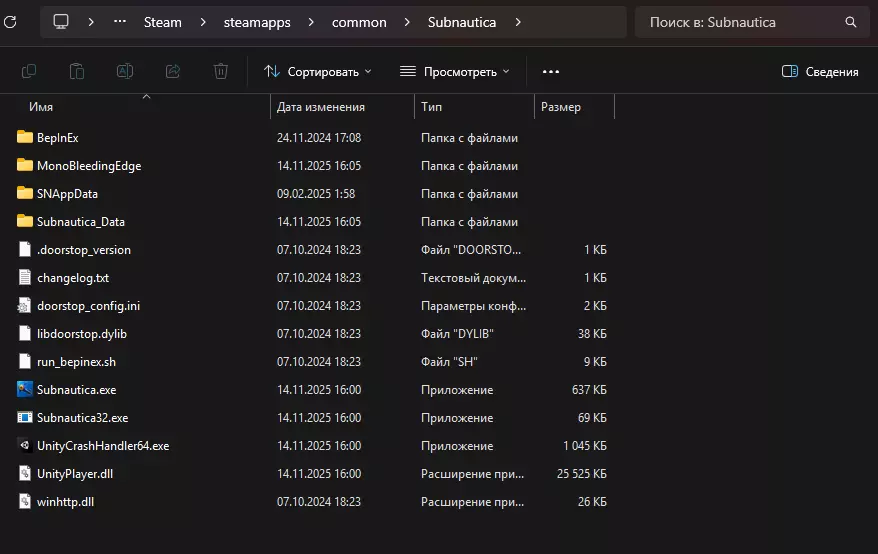The image size is (878, 554).
Task: Open the Просмотреть view dropdown
Action: coord(454,71)
